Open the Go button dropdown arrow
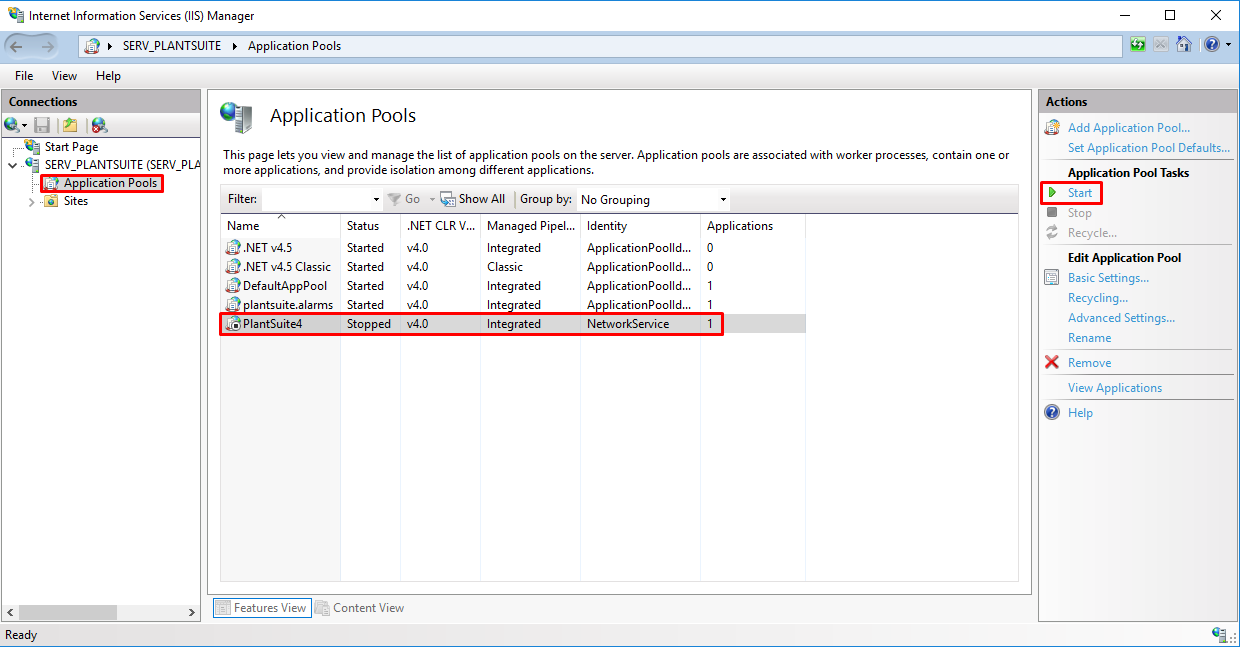1240x649 pixels. click(432, 200)
